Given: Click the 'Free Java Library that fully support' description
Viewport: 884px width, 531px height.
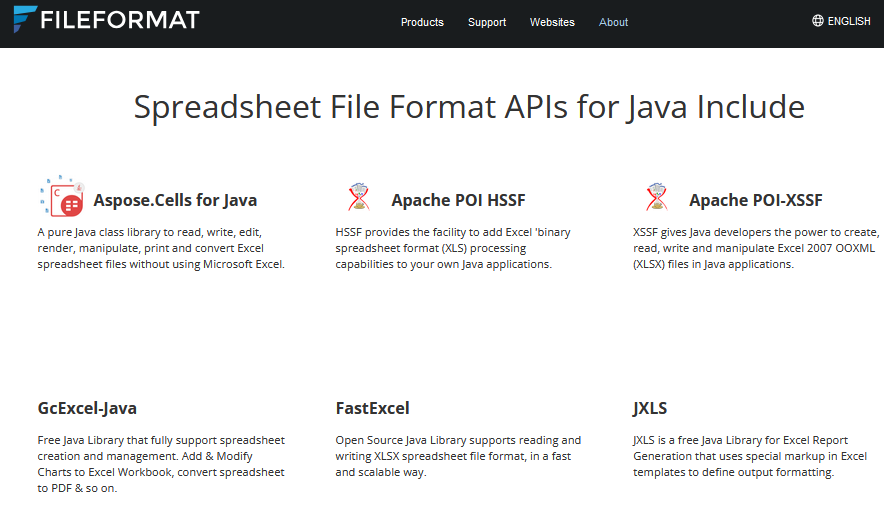Looking at the screenshot, I should tap(161, 464).
